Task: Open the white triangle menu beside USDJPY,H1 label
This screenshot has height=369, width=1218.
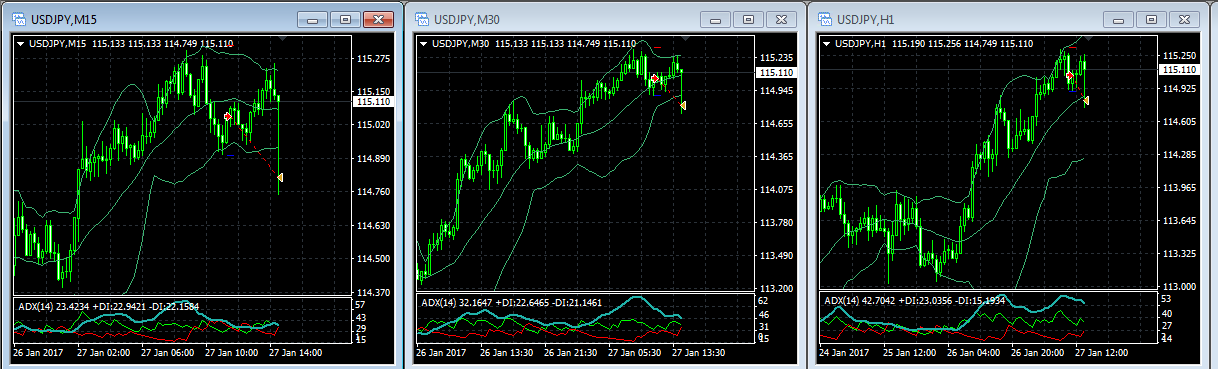Action: [x=827, y=44]
